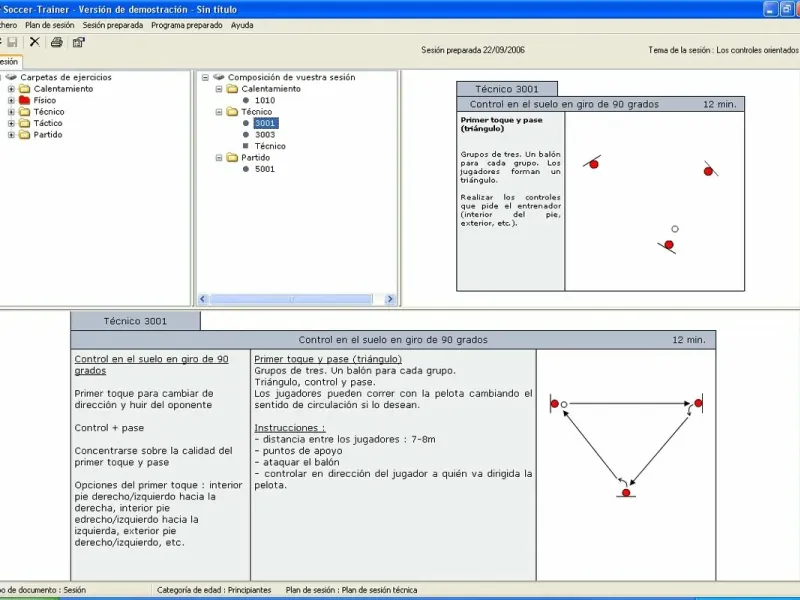Expand the Partido folder in Carpetas de ejercicios
The height and width of the screenshot is (600, 800).
[x=11, y=135]
